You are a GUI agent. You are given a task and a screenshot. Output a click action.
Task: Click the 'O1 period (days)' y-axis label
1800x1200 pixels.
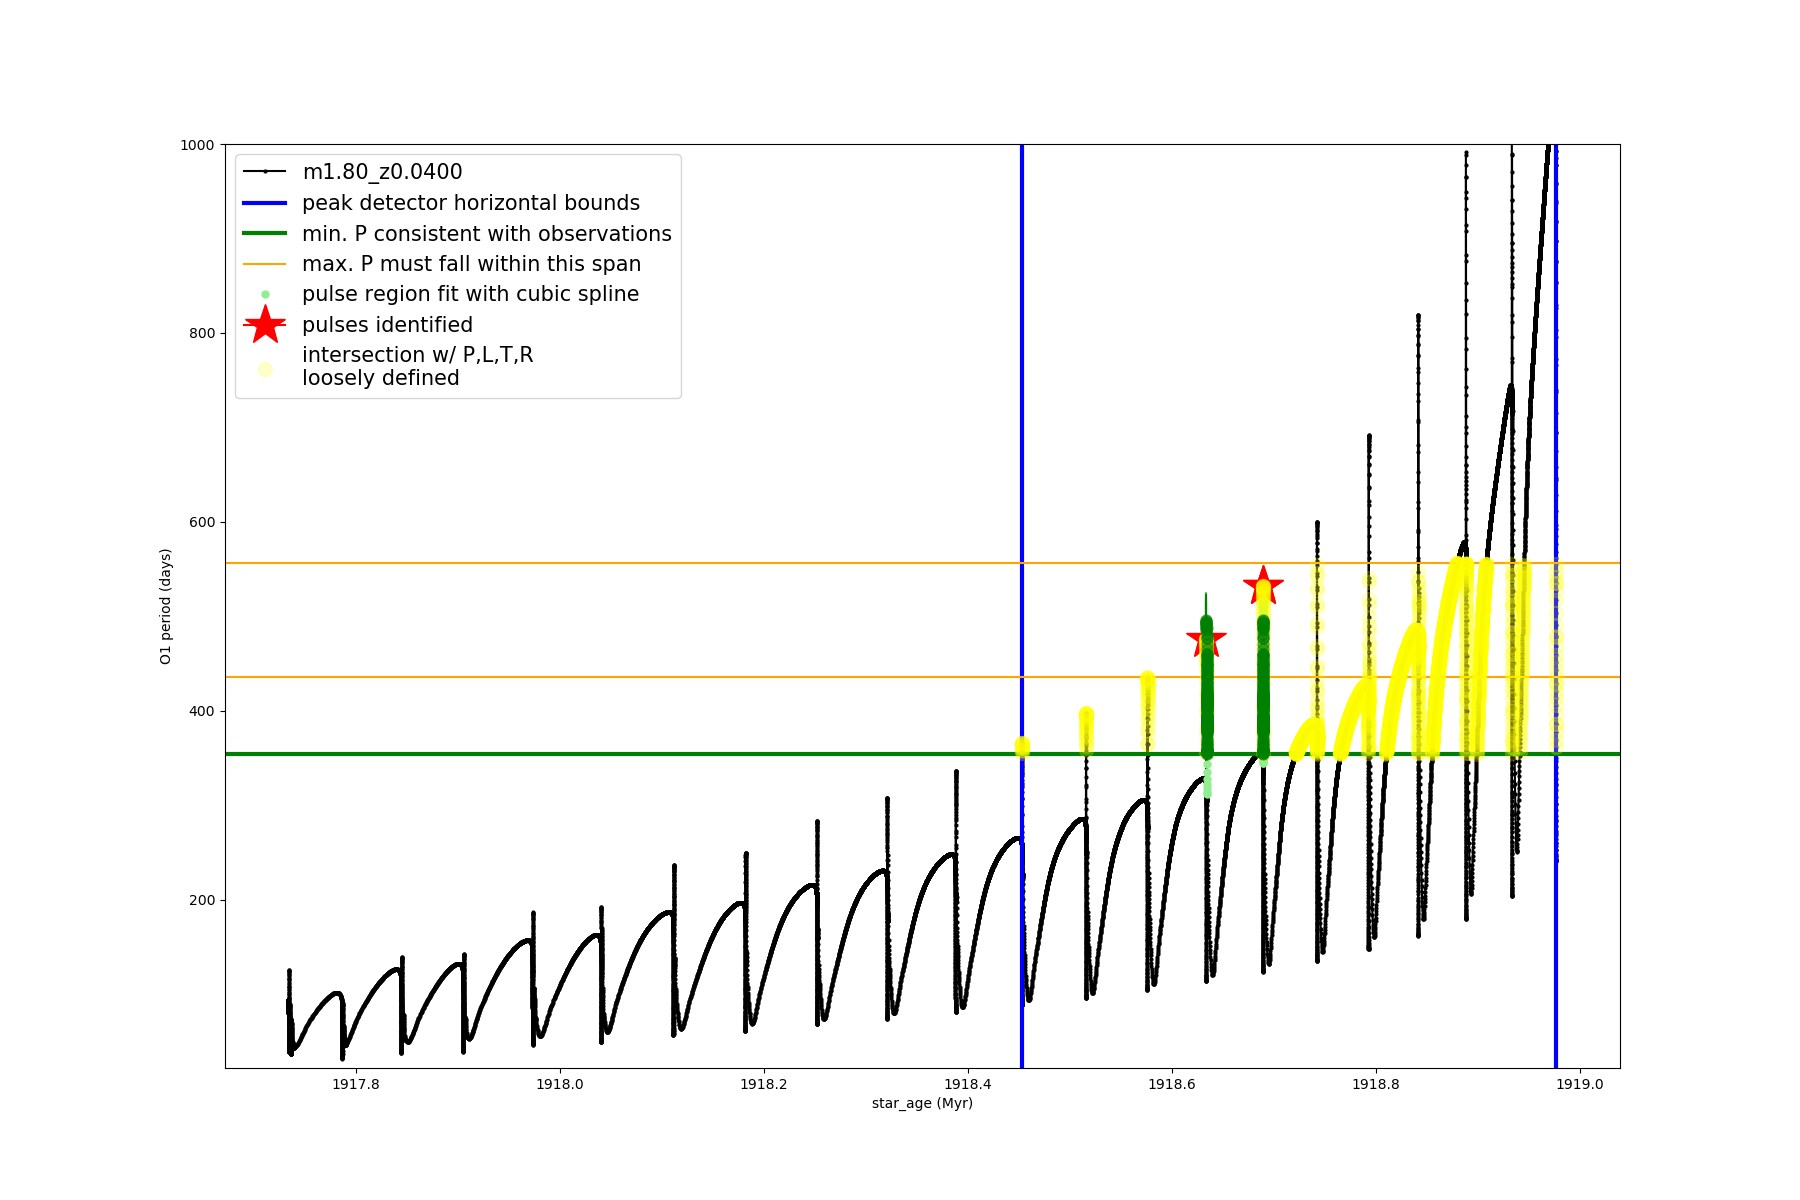click(x=166, y=606)
